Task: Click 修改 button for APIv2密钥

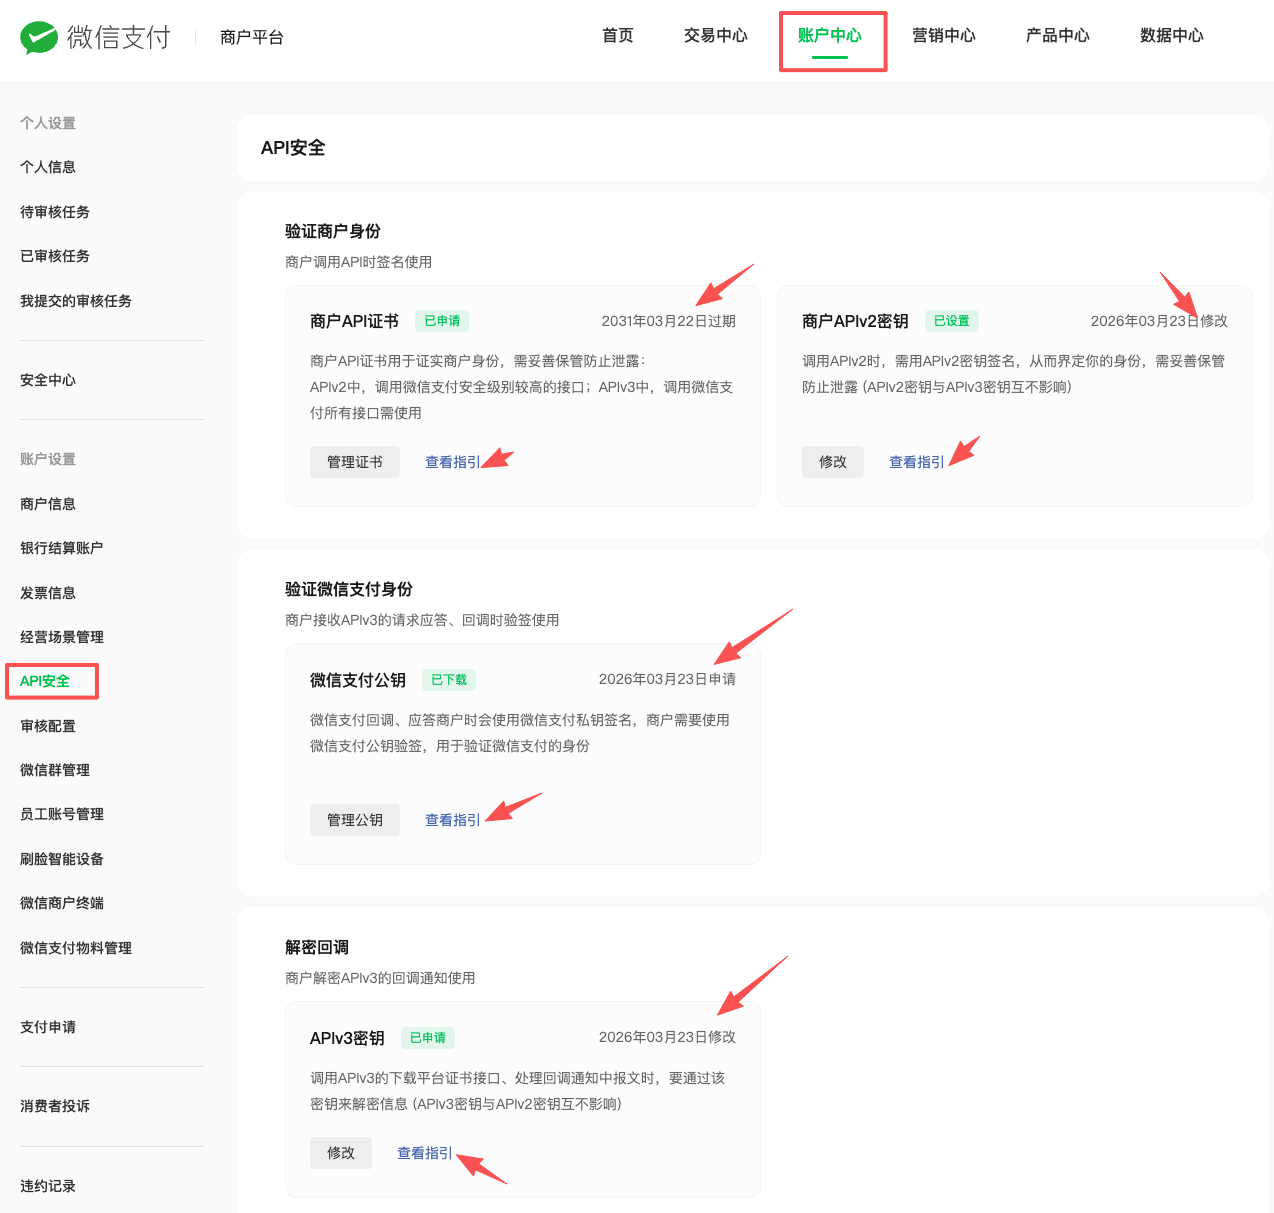Action: 833,462
